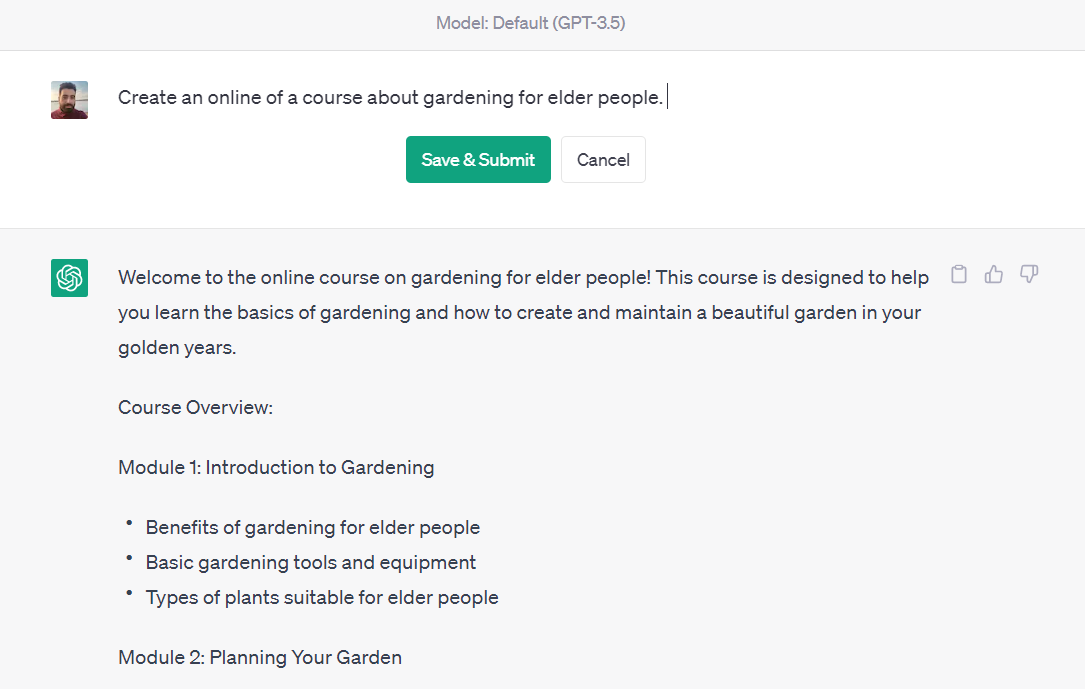Screen dimensions: 1085x689
Task: Copy the response with the clipboard icon
Action: [x=959, y=275]
